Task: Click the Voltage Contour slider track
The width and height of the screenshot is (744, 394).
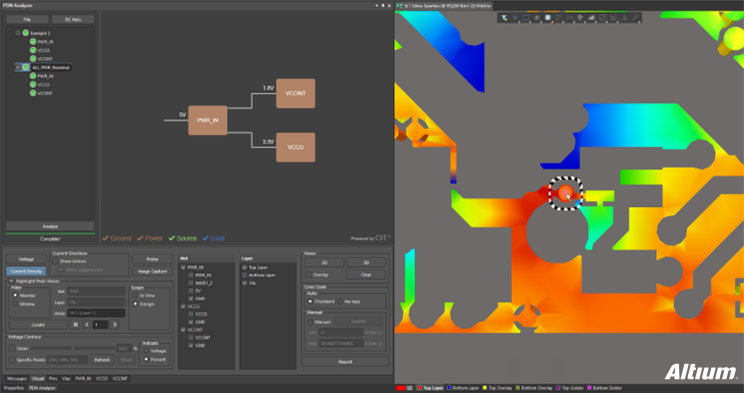Action: [73, 348]
